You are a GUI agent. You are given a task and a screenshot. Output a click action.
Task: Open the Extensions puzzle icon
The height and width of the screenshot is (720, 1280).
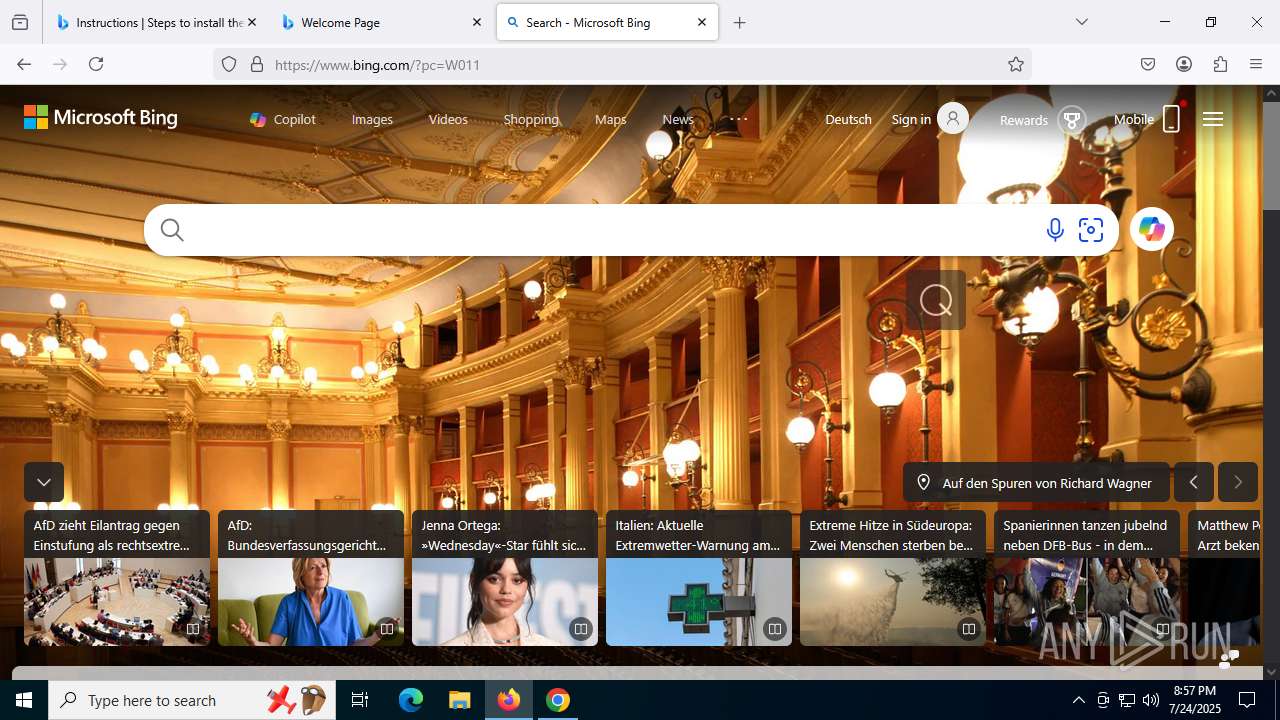coord(1220,64)
